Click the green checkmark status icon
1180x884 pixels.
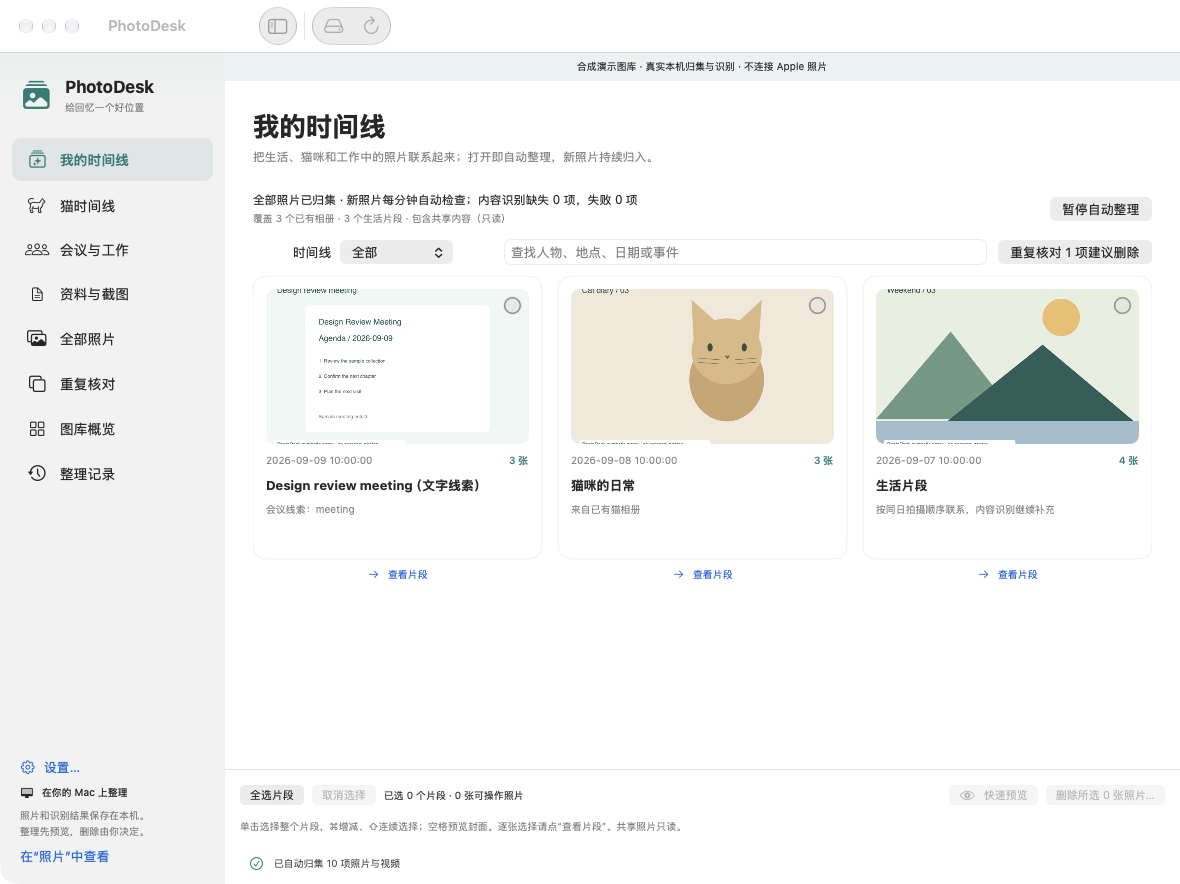pos(257,863)
